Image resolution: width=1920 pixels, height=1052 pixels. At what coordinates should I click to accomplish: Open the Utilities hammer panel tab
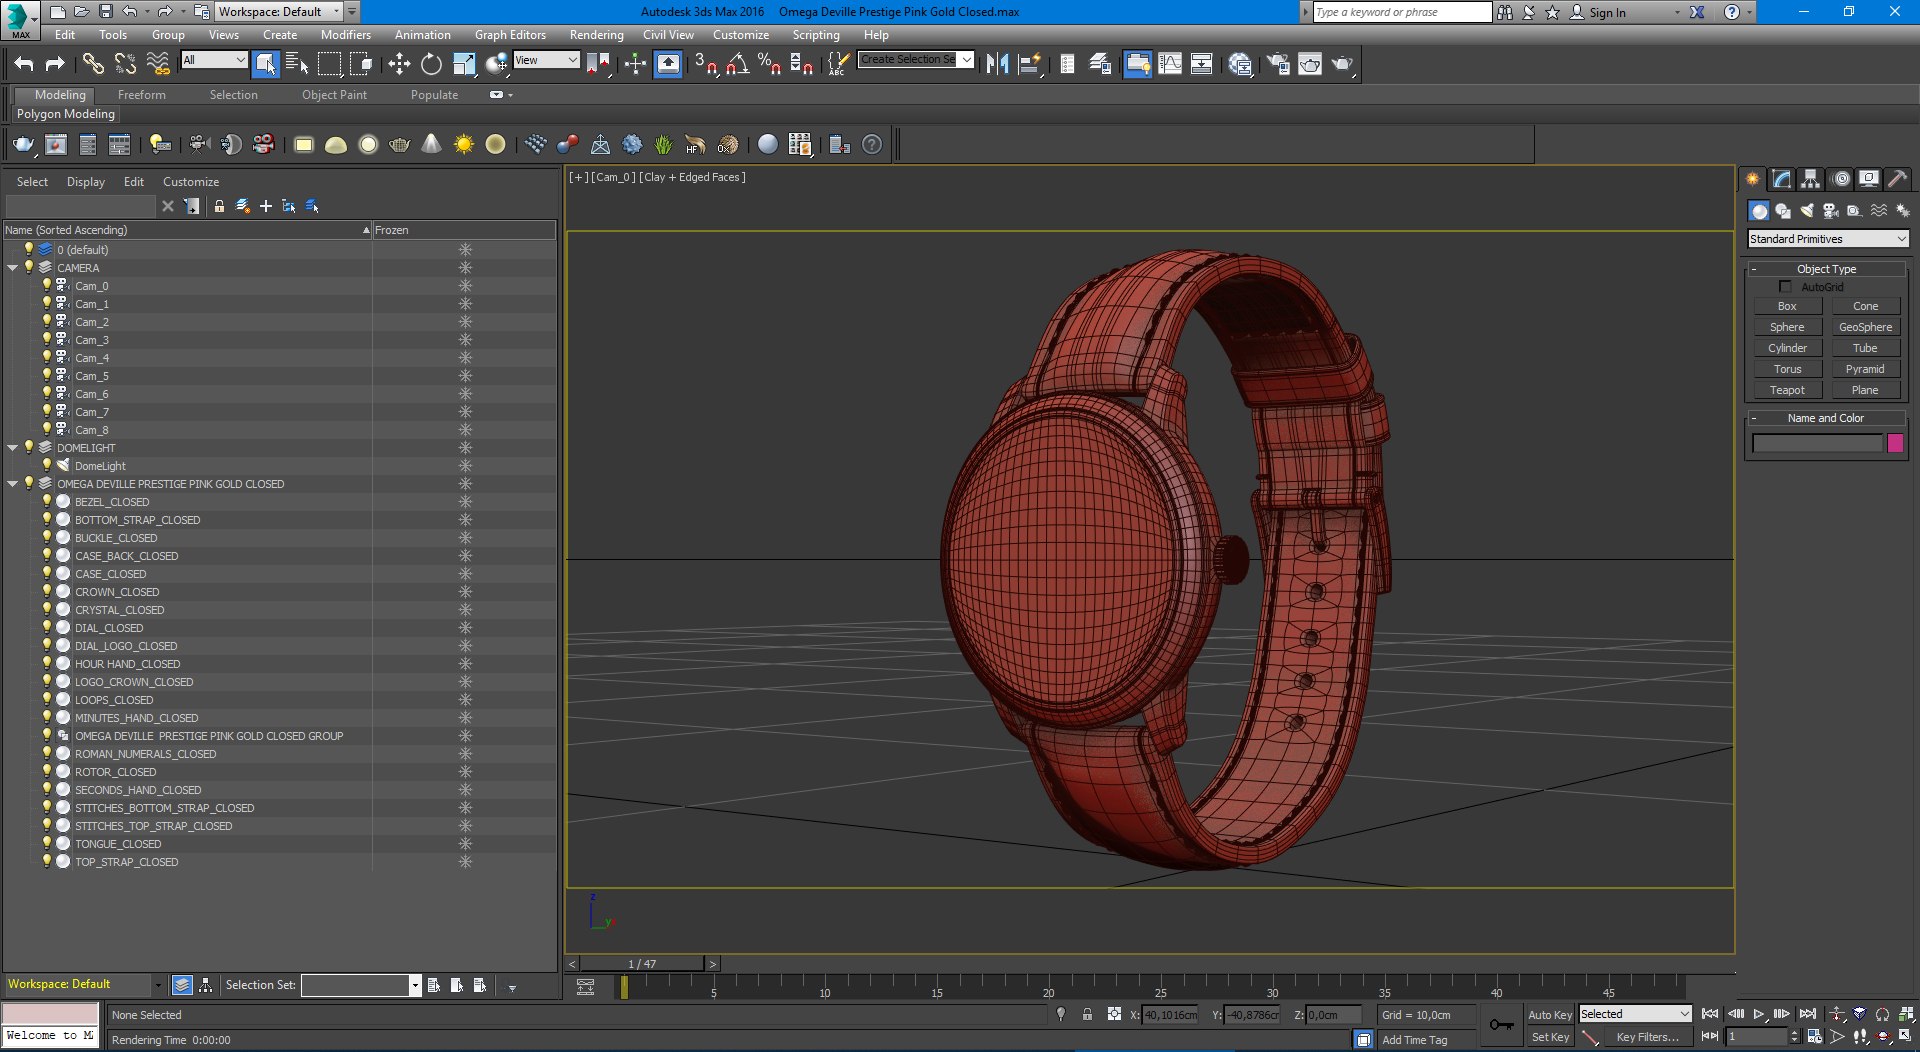click(x=1897, y=179)
